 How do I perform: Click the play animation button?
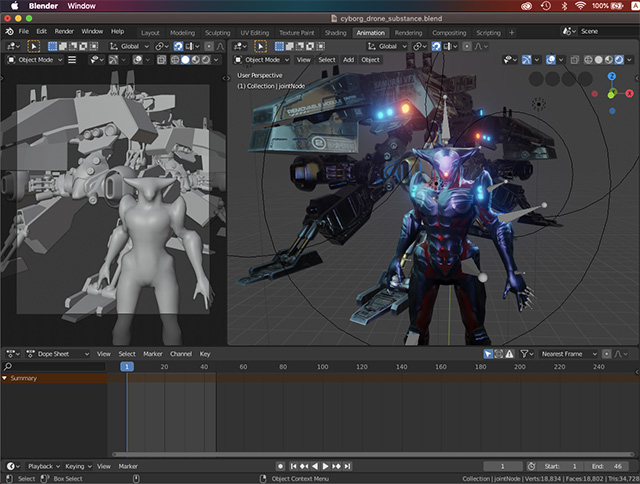327,466
